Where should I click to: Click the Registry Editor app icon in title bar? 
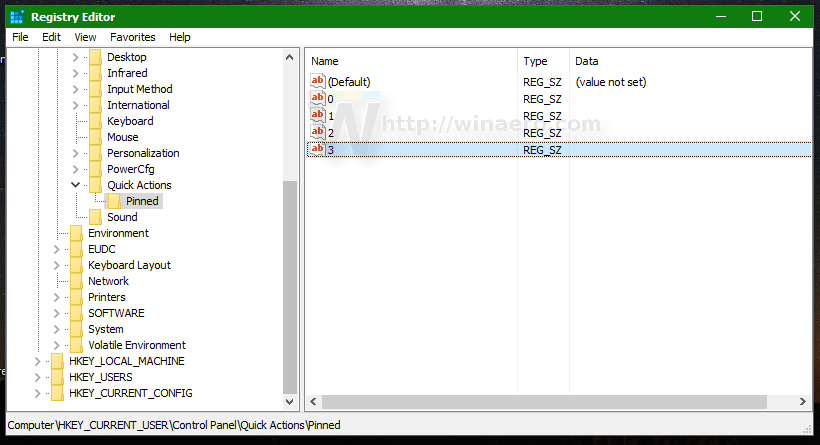[17, 17]
